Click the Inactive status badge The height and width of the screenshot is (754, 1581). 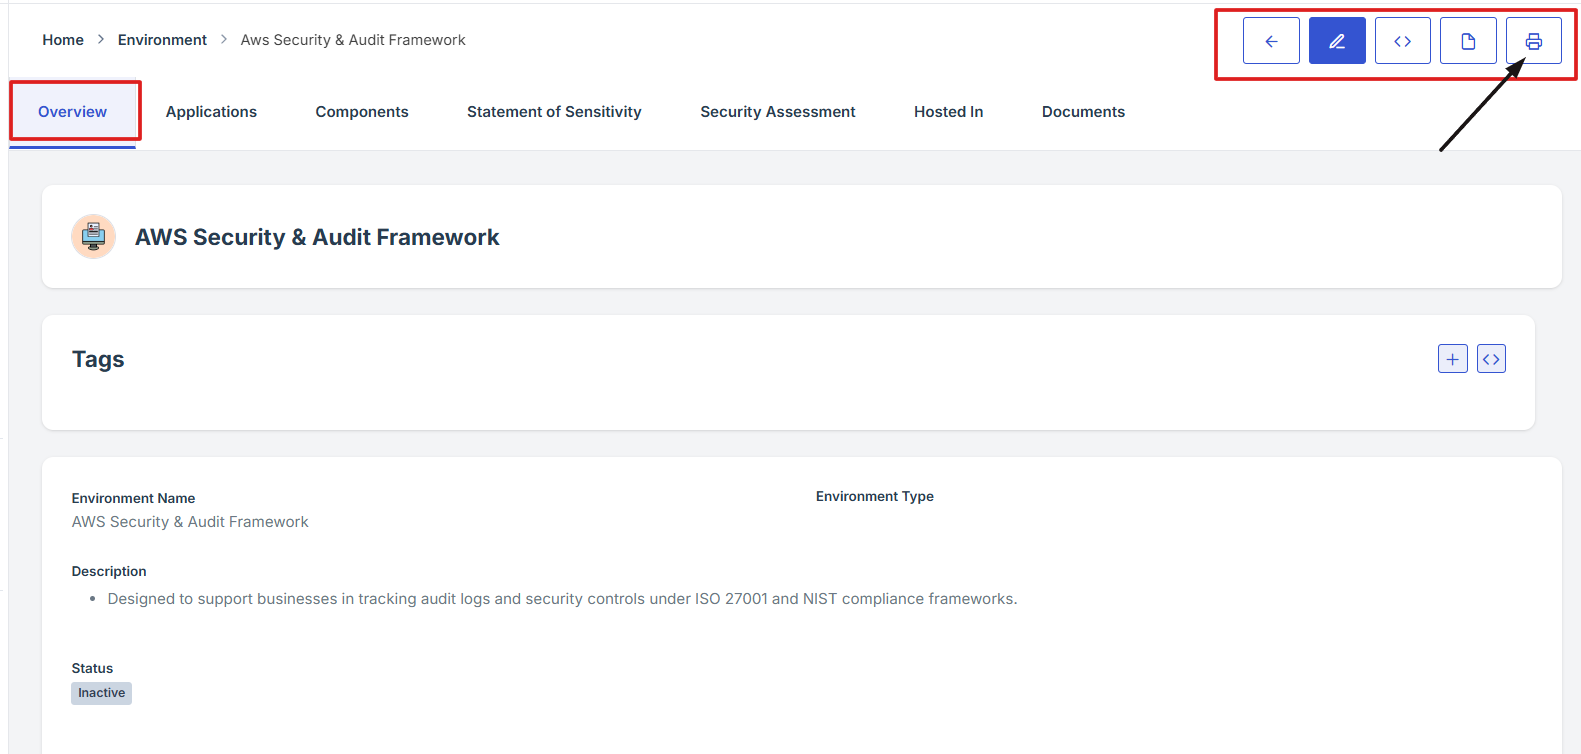(x=101, y=693)
